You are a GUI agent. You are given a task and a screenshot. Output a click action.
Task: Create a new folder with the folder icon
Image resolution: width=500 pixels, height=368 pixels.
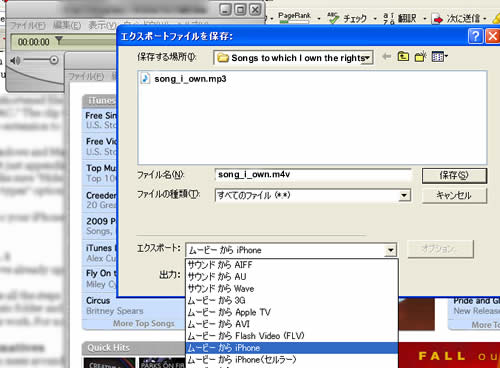point(421,57)
